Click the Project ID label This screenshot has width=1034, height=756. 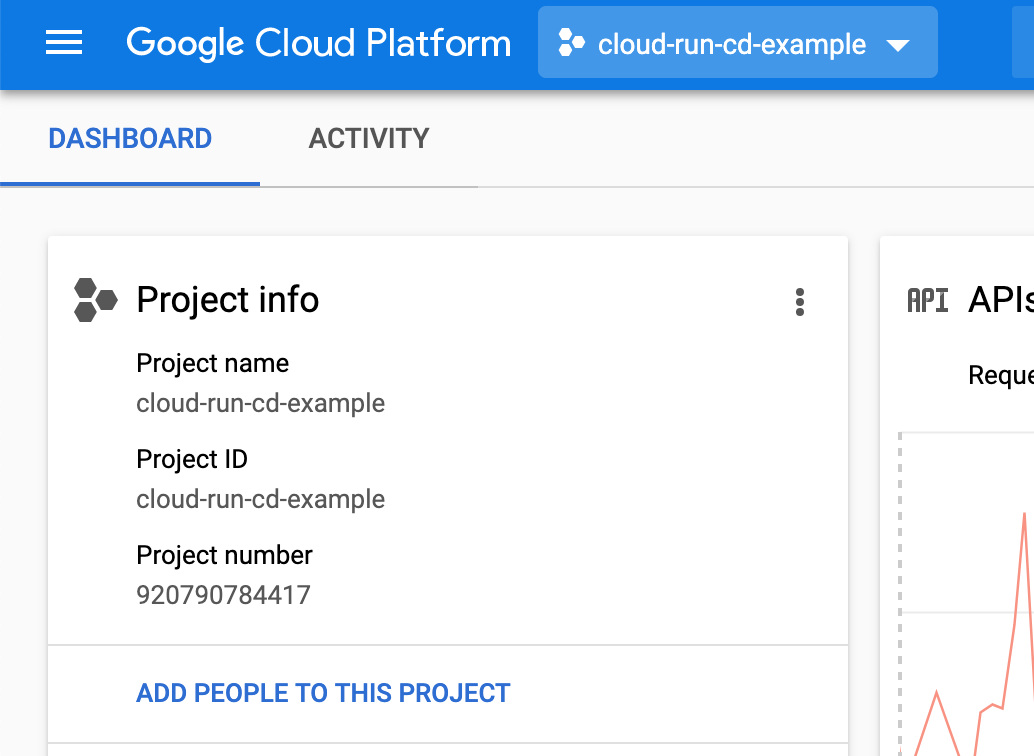[192, 459]
